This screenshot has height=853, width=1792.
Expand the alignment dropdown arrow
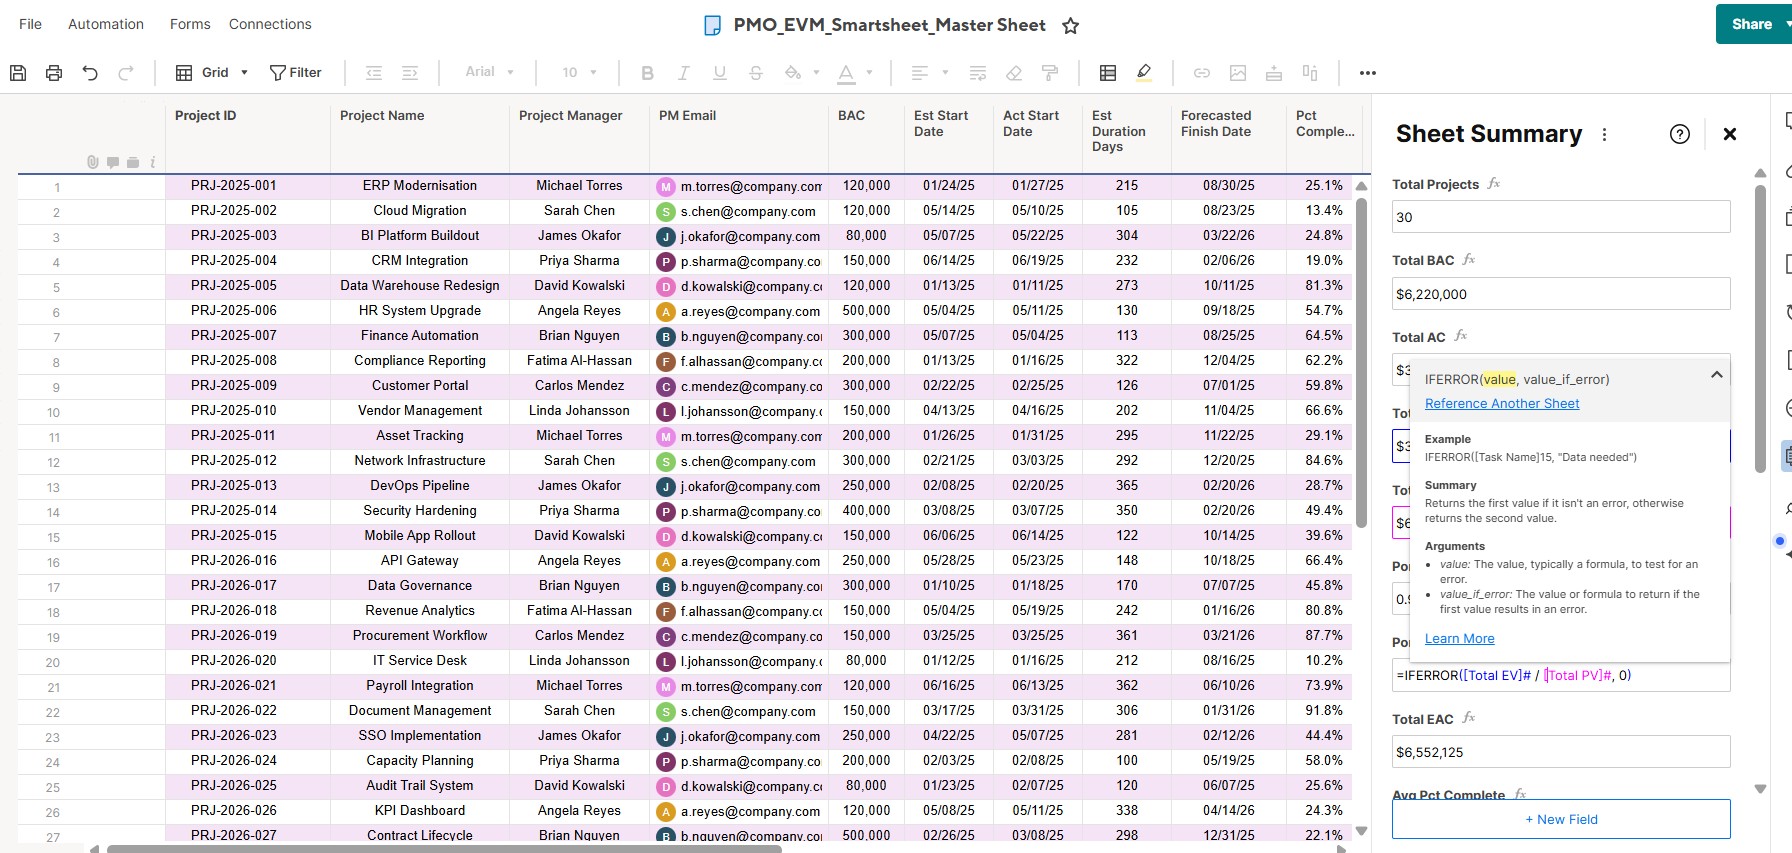pyautogui.click(x=945, y=72)
